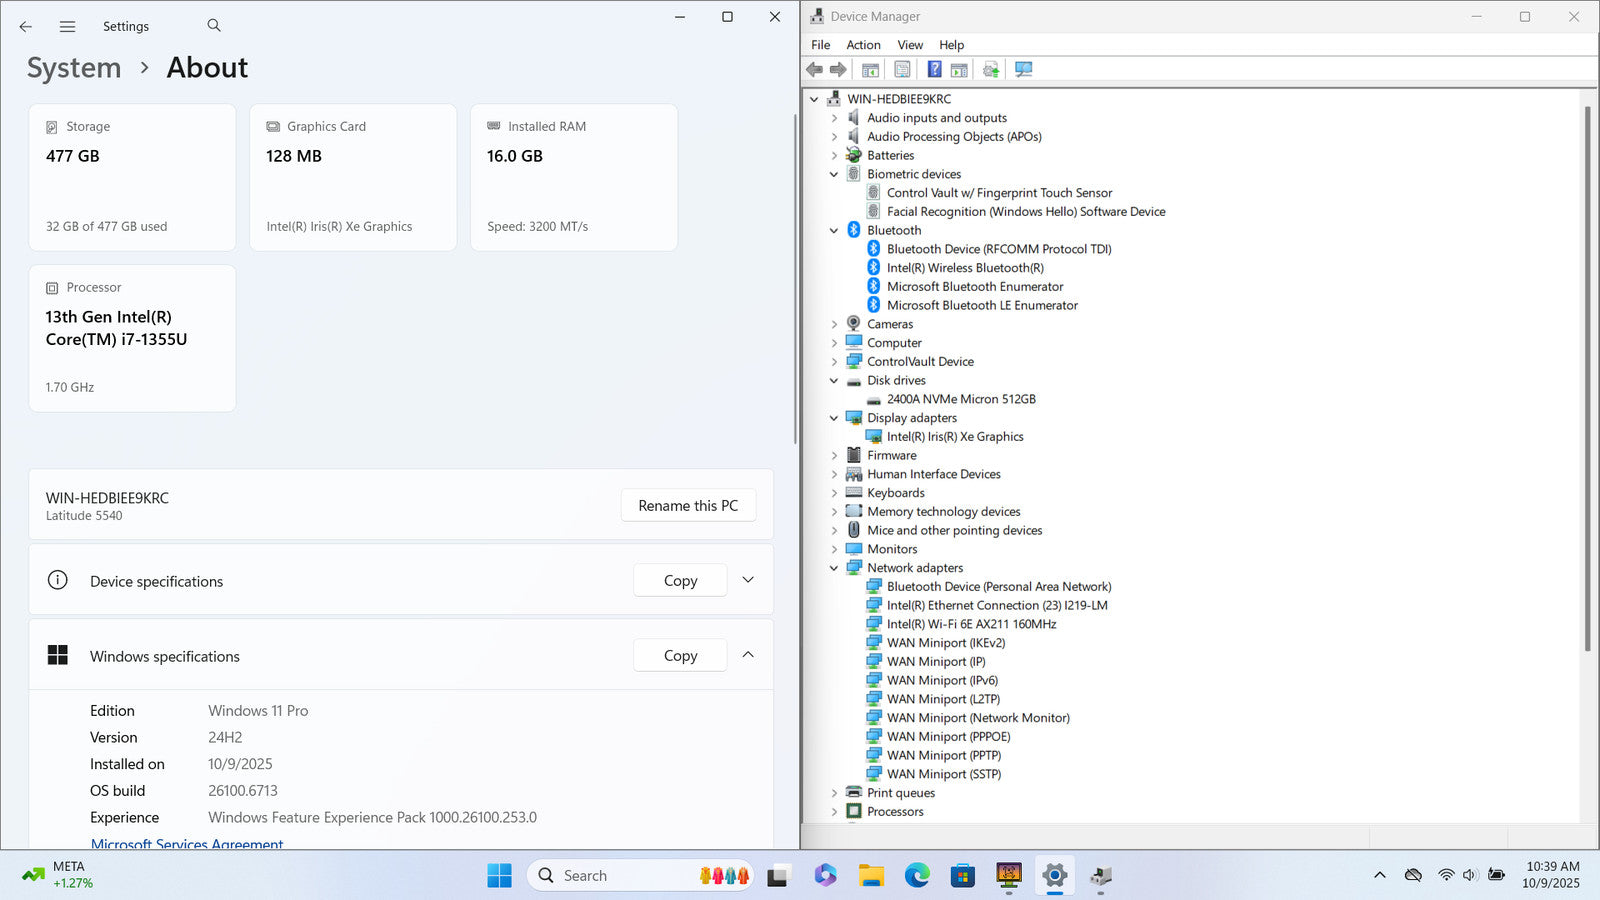Click the Settings search magnifier icon
Image resolution: width=1600 pixels, height=900 pixels.
click(x=214, y=26)
